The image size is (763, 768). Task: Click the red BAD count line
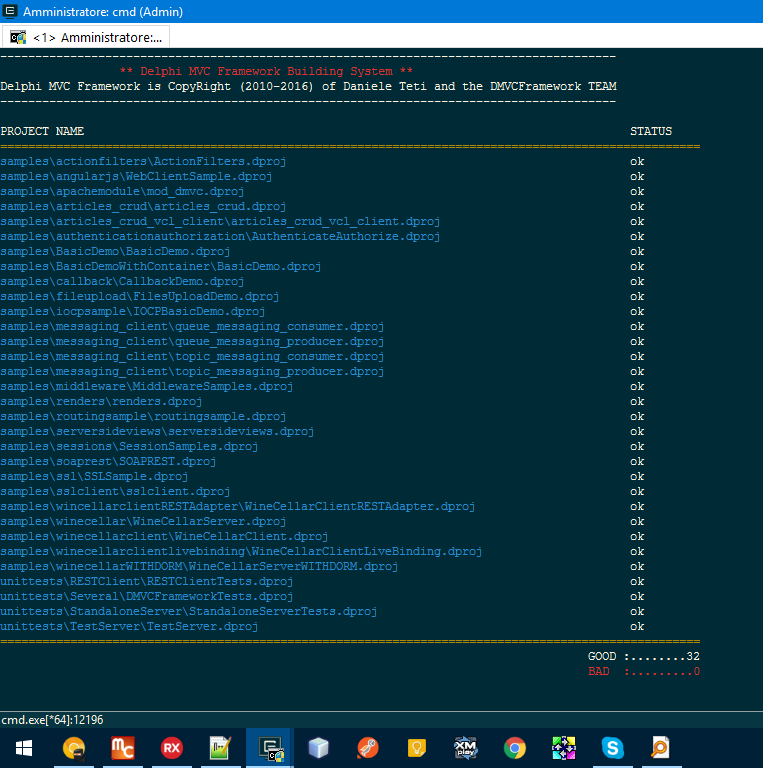tap(644, 672)
